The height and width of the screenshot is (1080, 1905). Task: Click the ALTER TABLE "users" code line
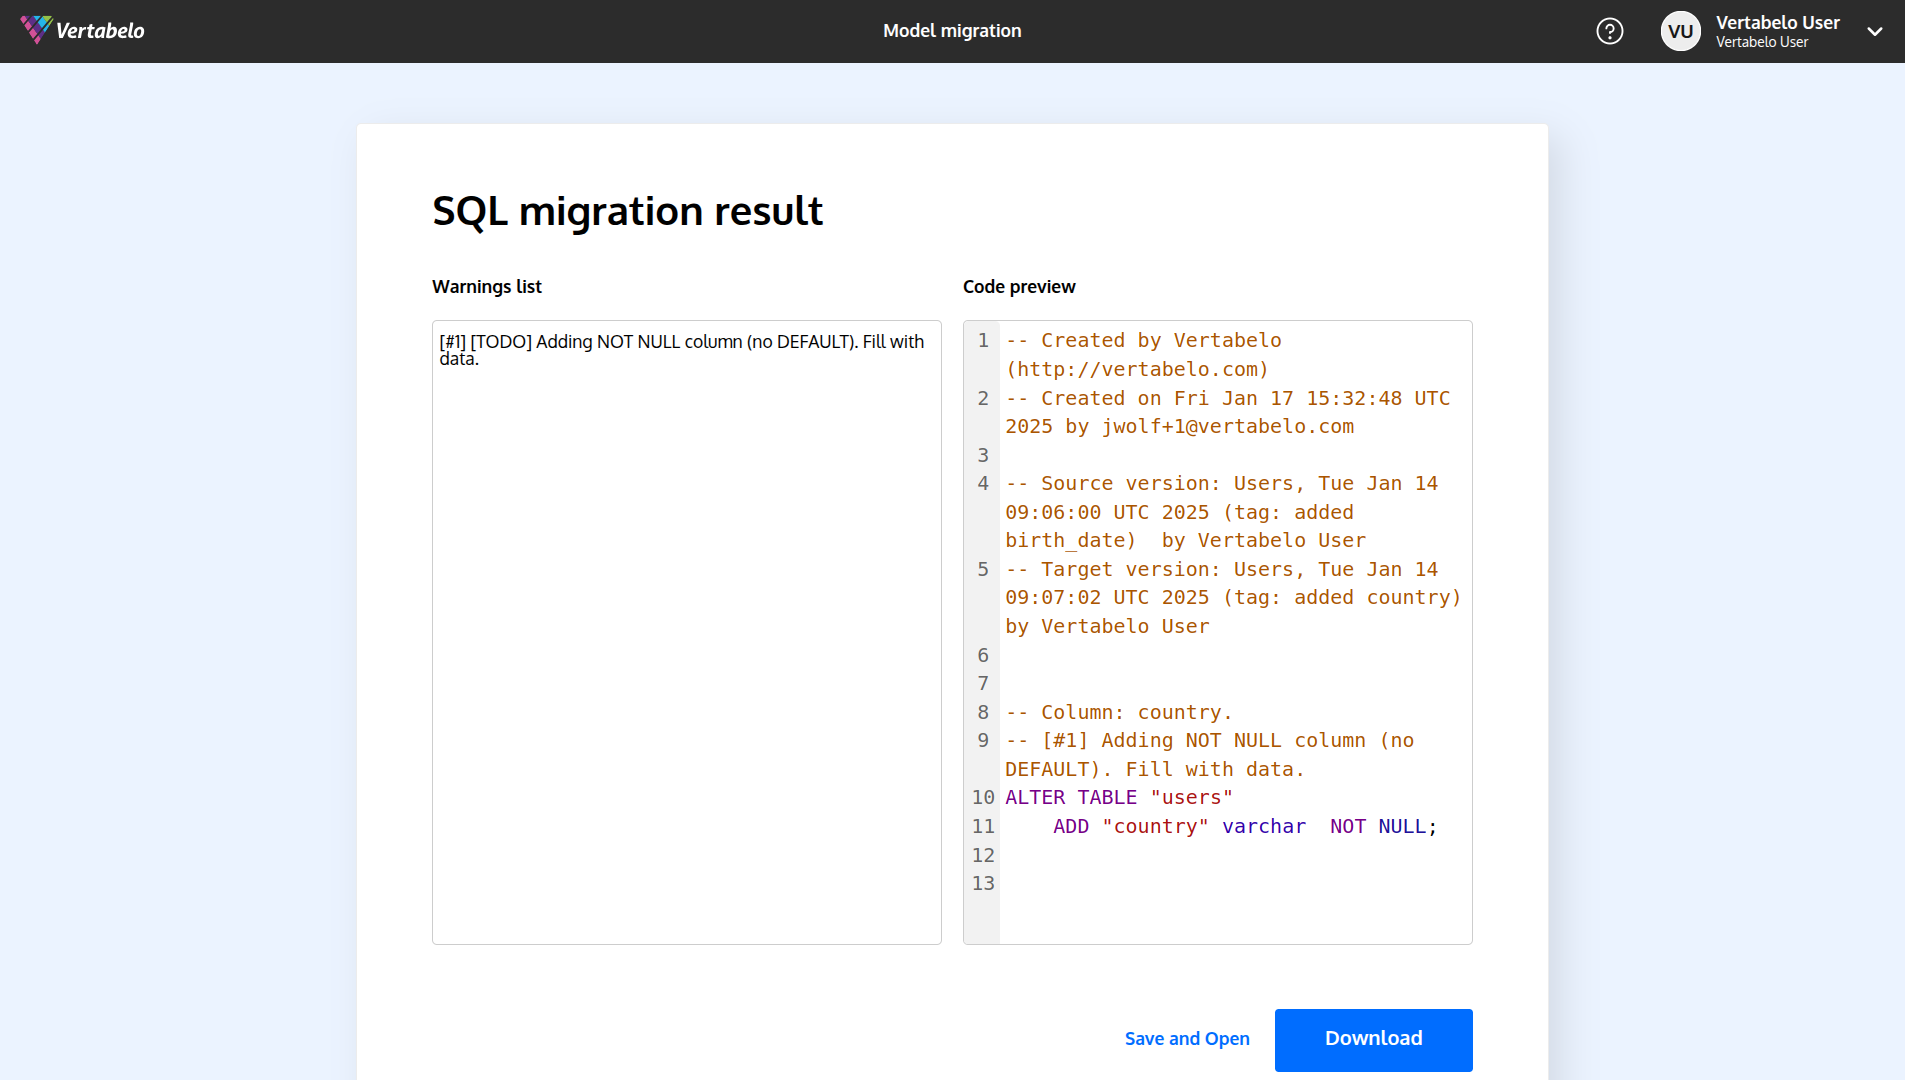(1118, 798)
